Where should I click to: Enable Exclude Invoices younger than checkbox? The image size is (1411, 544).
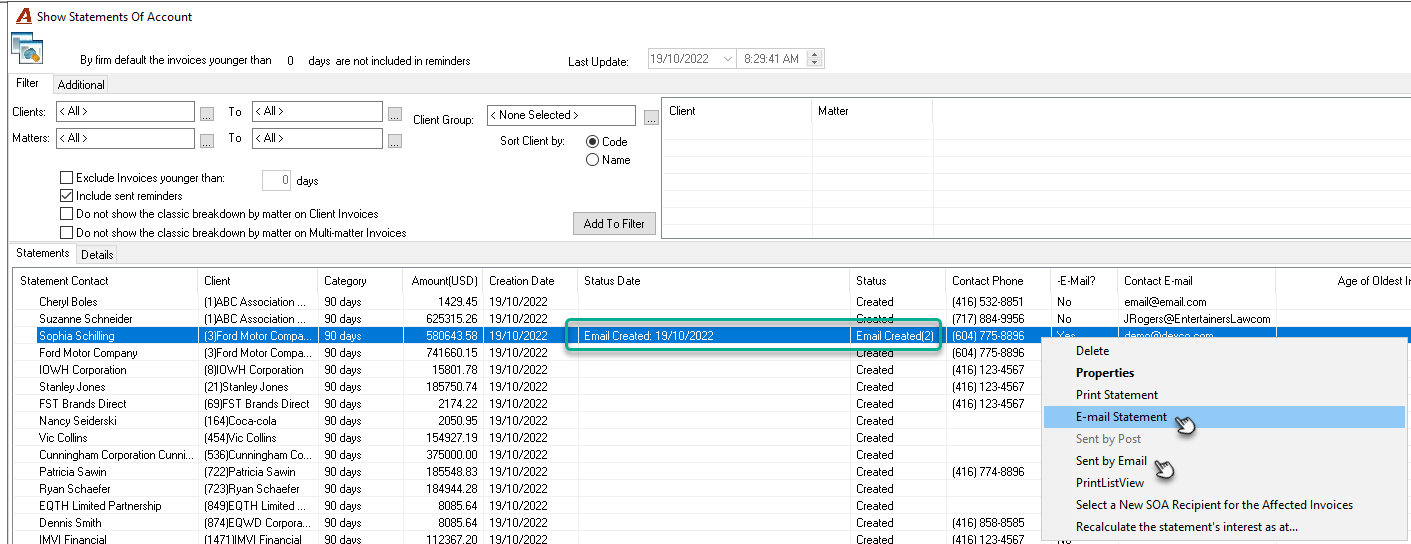67,178
